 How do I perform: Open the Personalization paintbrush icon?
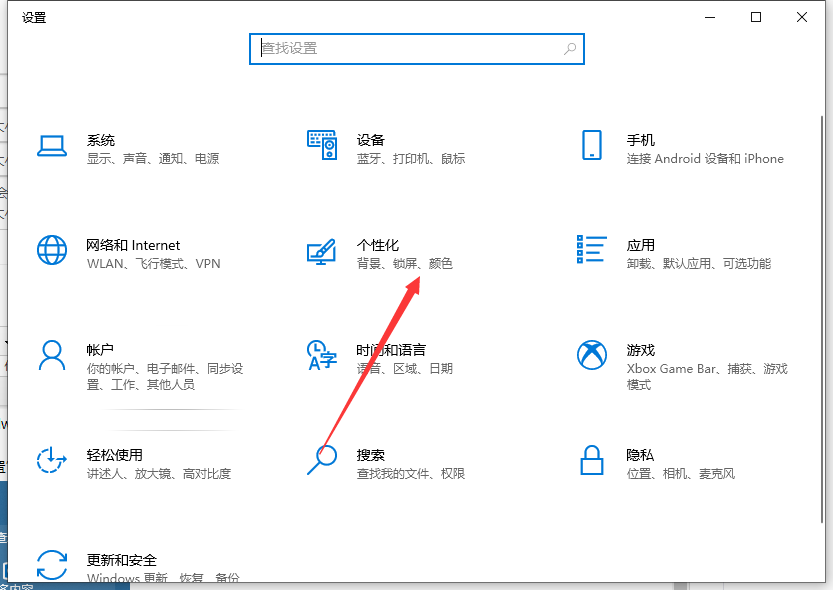point(322,251)
